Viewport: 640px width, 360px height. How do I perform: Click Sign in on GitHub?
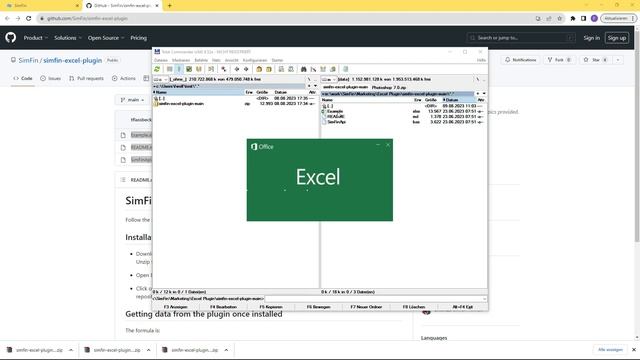(x=591, y=38)
